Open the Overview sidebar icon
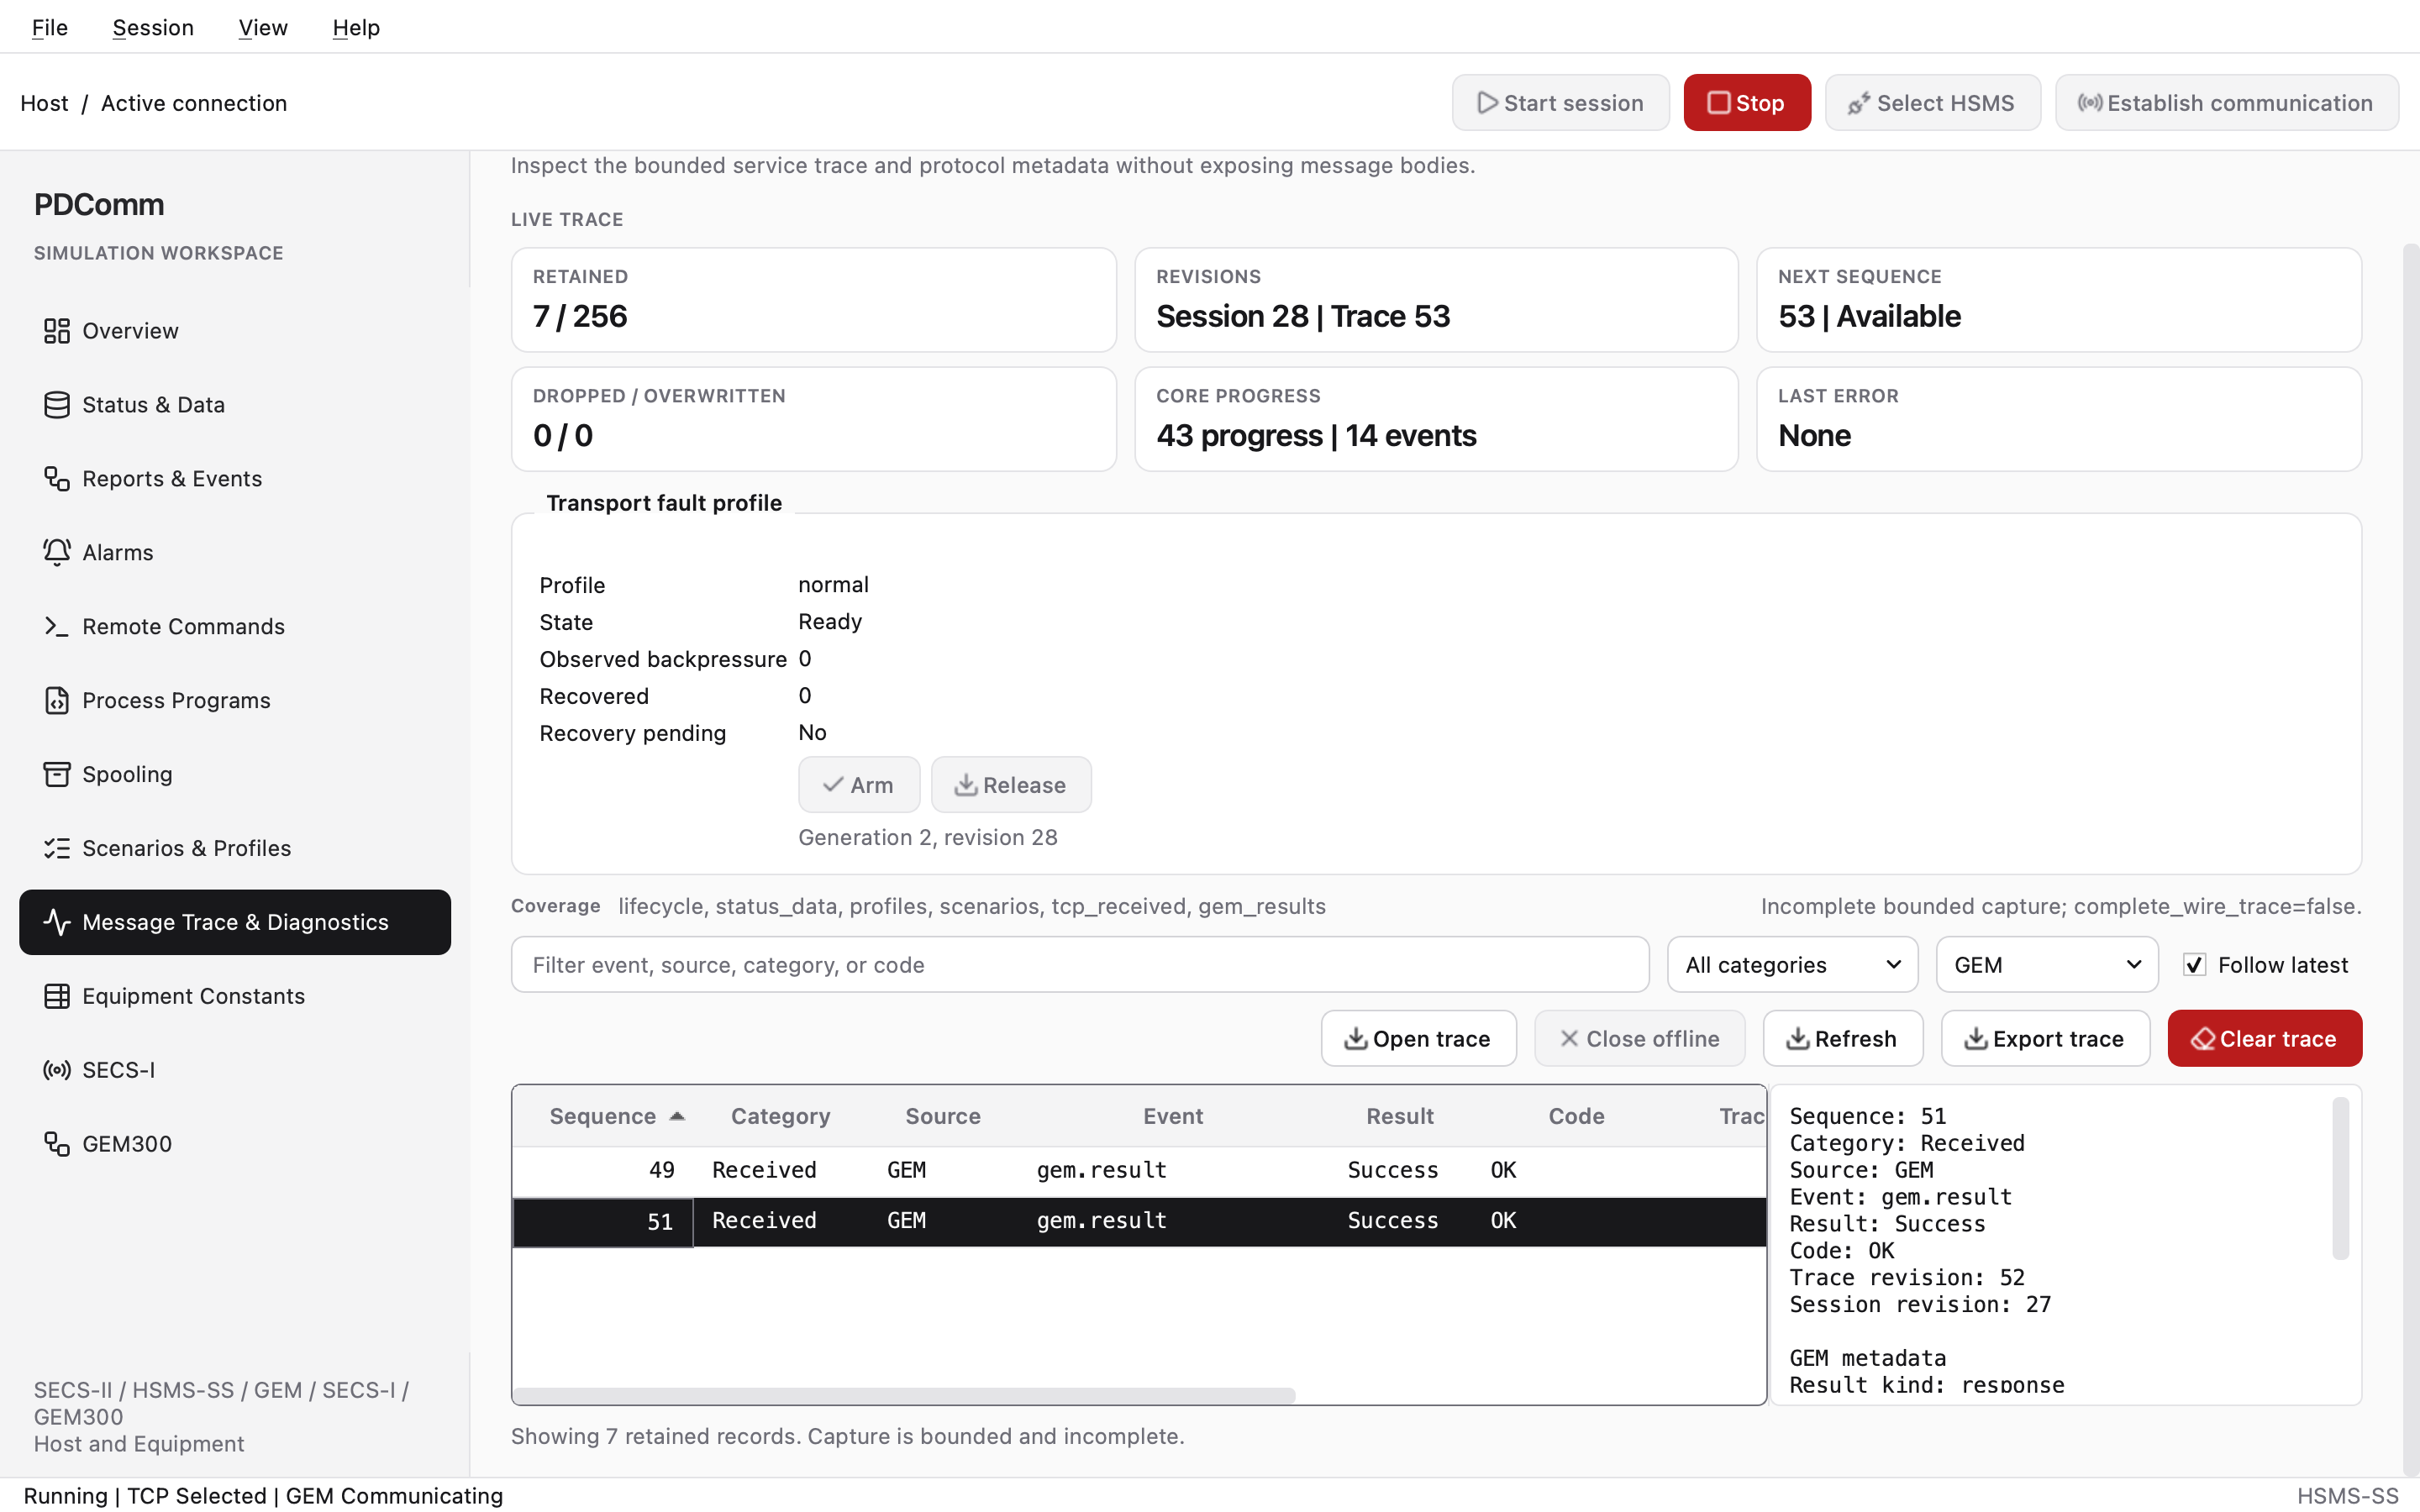2420x1512 pixels. [56, 331]
